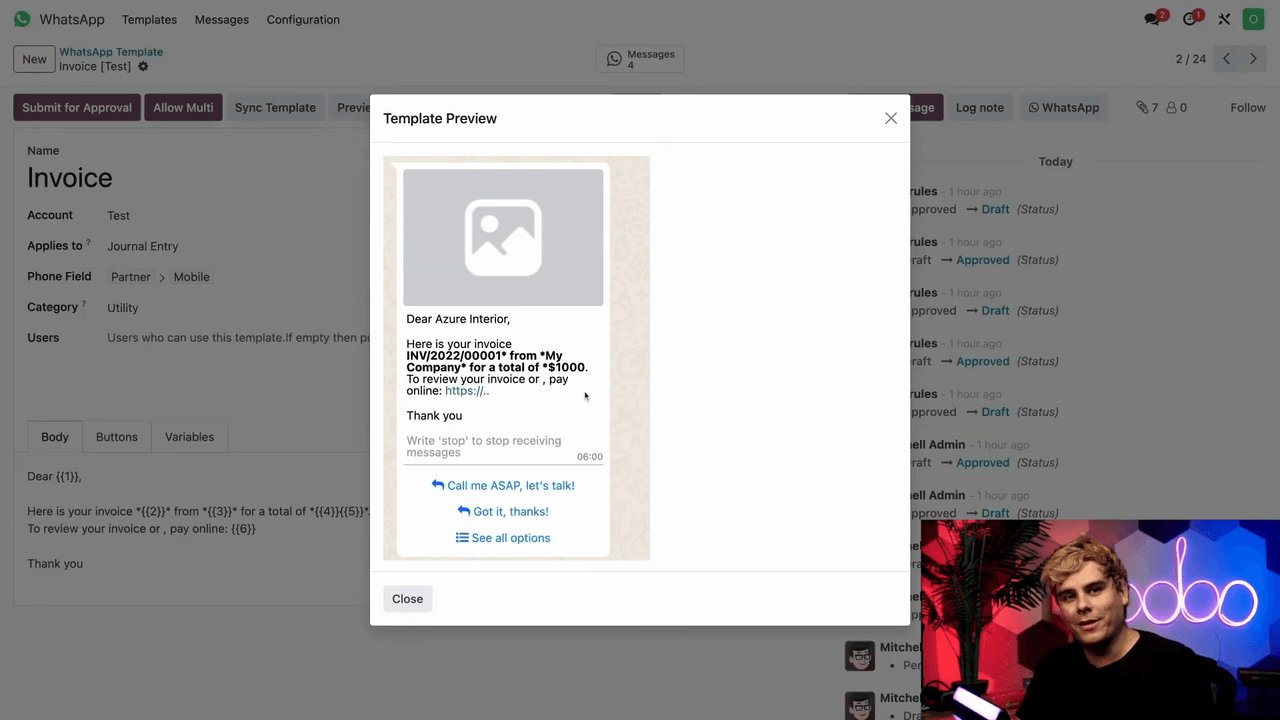Viewport: 1280px width, 720px height.
Task: Open the Templates menu
Action: 149,19
